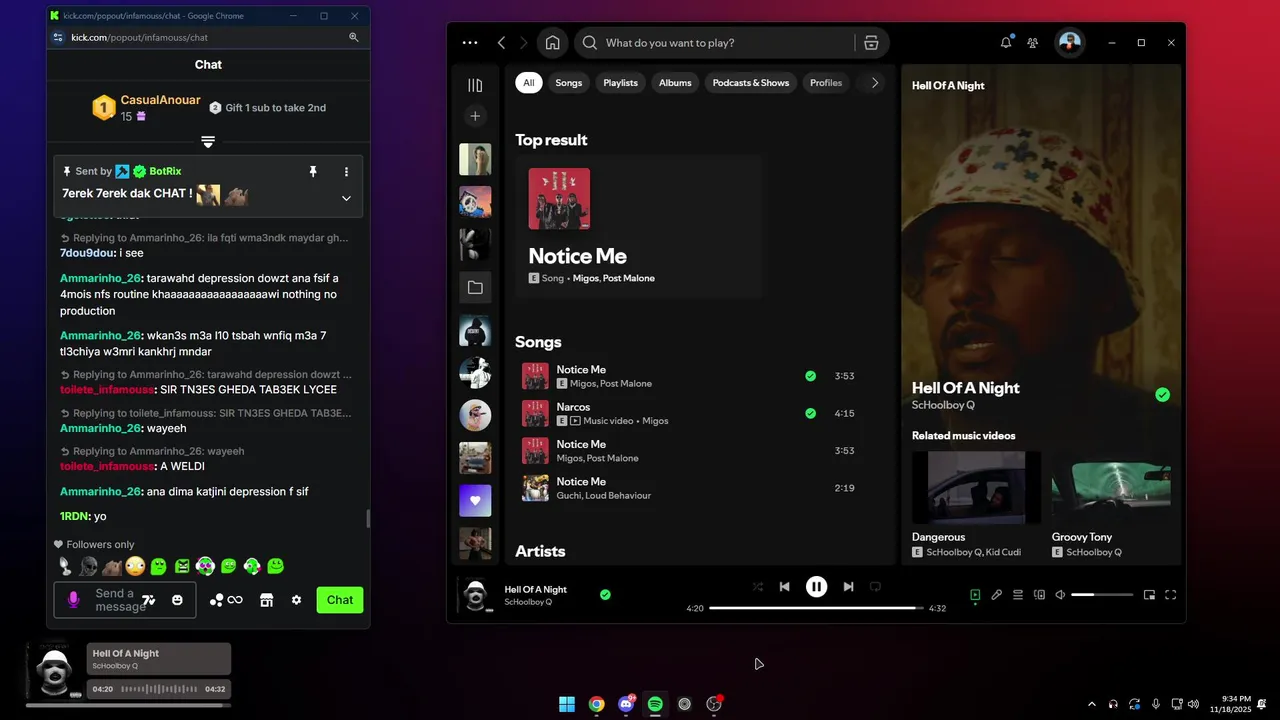Go to Spotify Home
The width and height of the screenshot is (1280, 720).
552,43
